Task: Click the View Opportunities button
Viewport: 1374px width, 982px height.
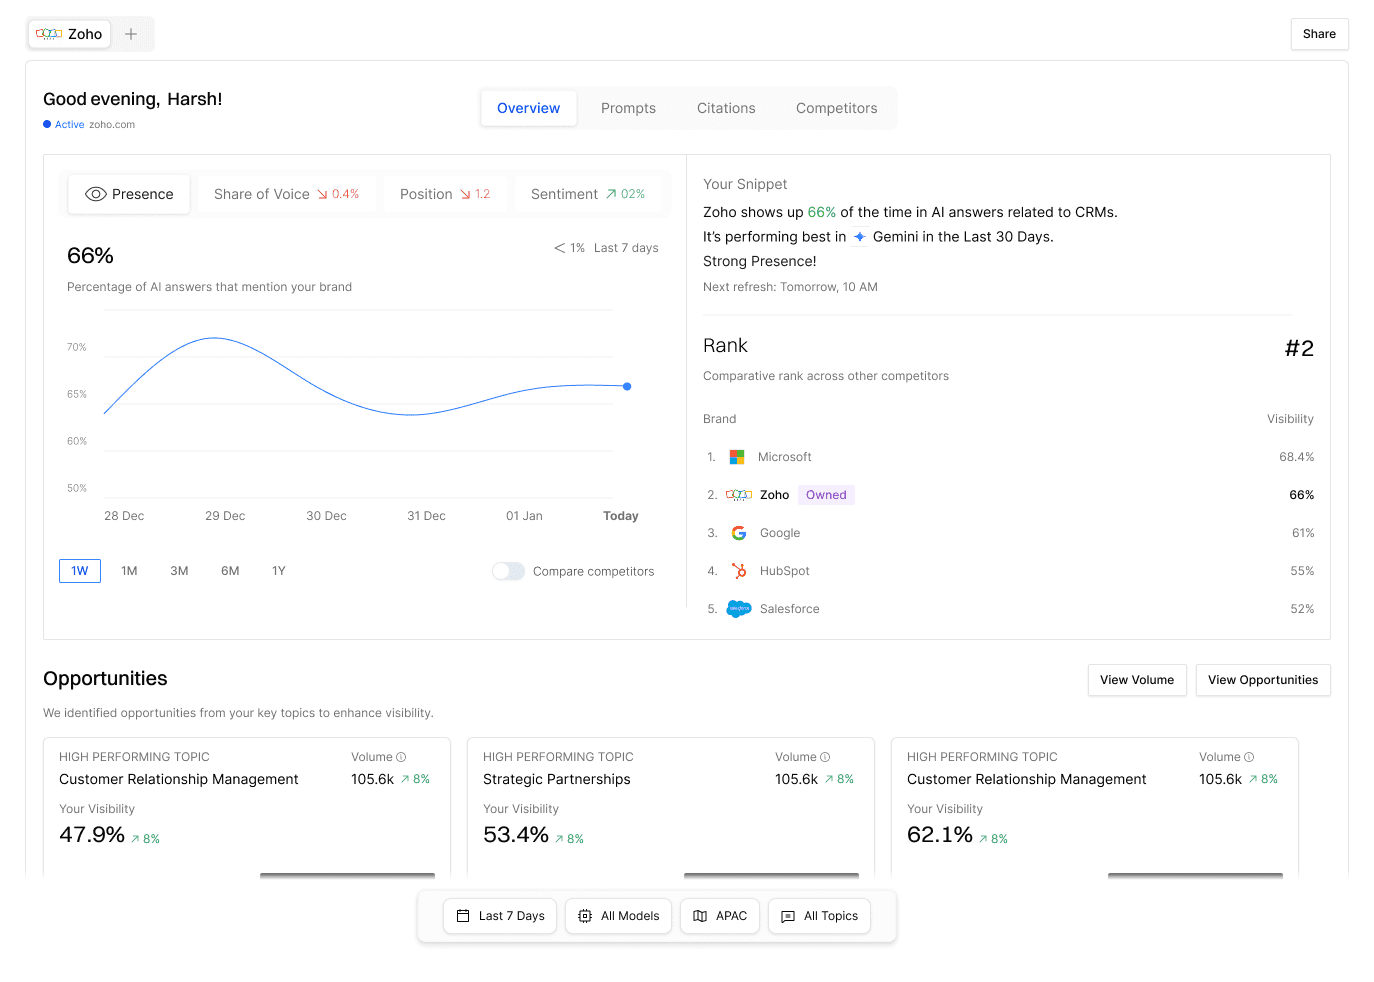Action: 1263,680
